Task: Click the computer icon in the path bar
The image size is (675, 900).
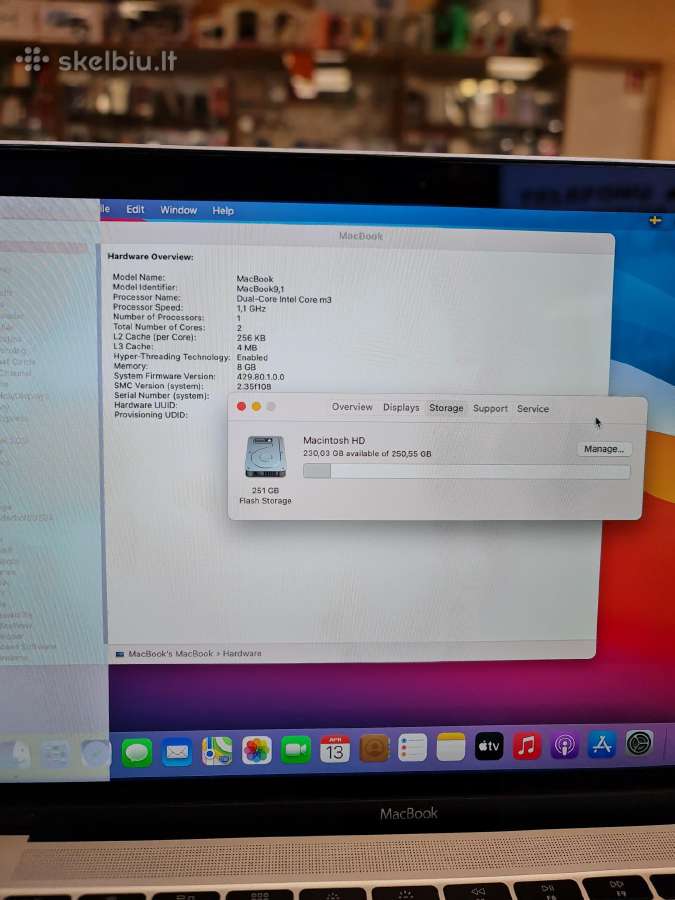Action: [x=119, y=654]
